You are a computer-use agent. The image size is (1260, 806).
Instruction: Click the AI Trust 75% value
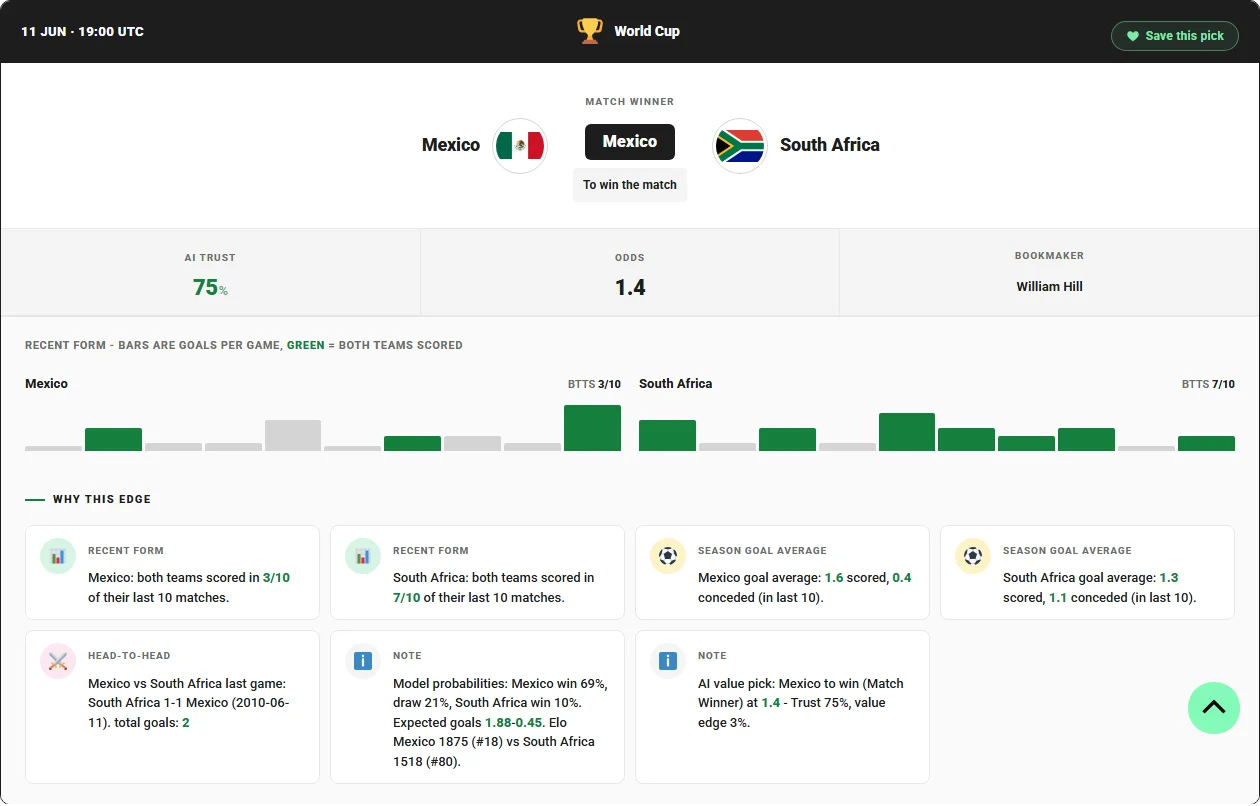click(x=210, y=288)
